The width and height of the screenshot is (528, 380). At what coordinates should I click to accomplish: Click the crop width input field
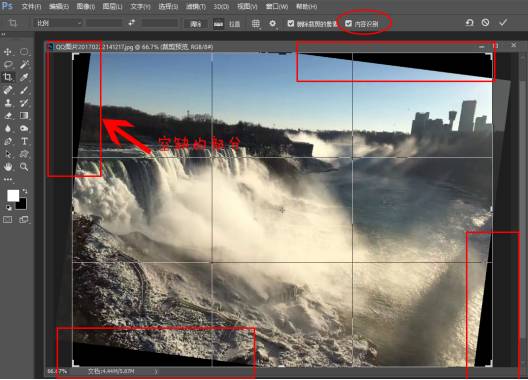[104, 23]
